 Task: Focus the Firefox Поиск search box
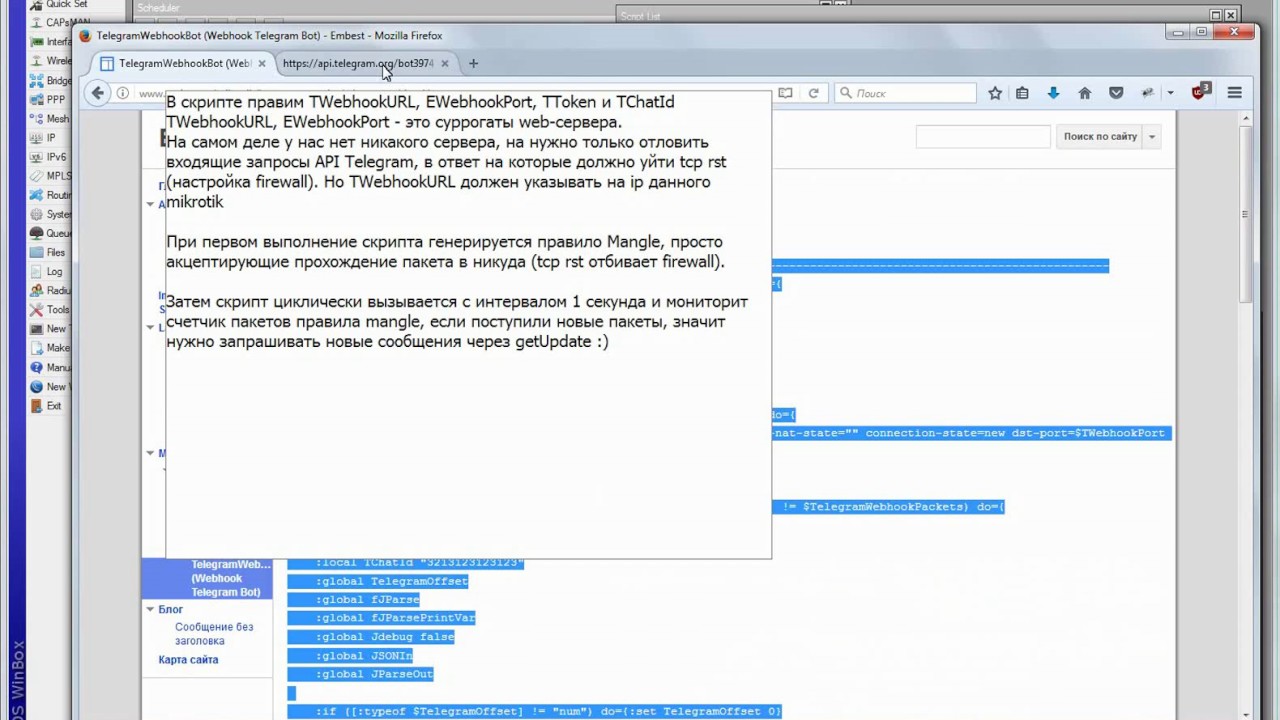pos(905,93)
